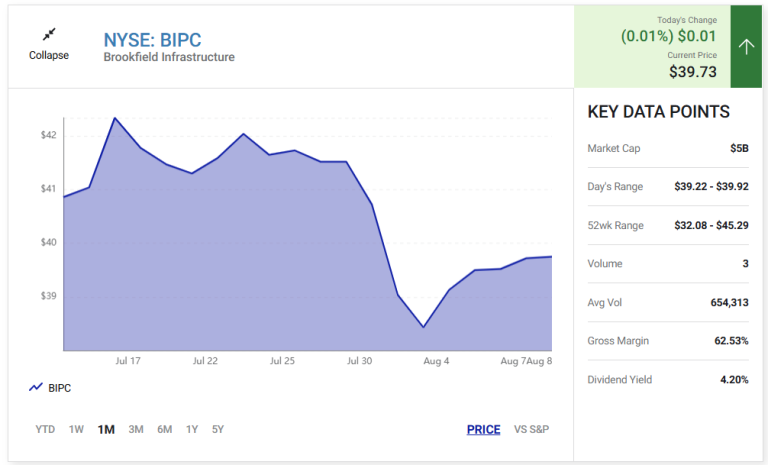
Task: Switch chart to 6M range
Action: click(165, 429)
